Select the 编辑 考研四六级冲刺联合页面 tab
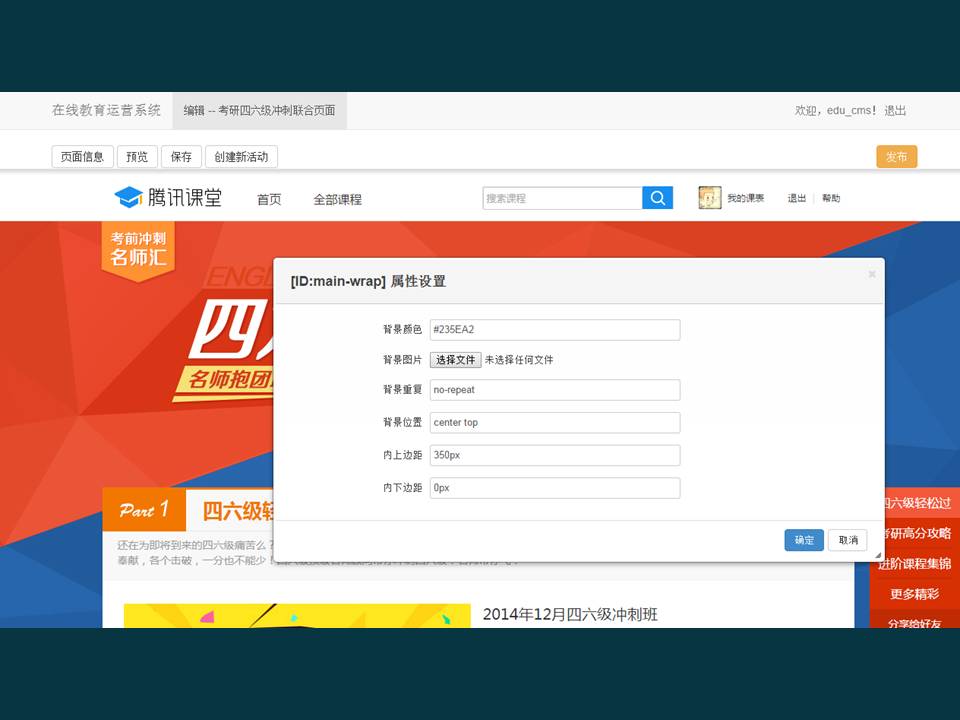Viewport: 960px width, 720px height. click(259, 111)
